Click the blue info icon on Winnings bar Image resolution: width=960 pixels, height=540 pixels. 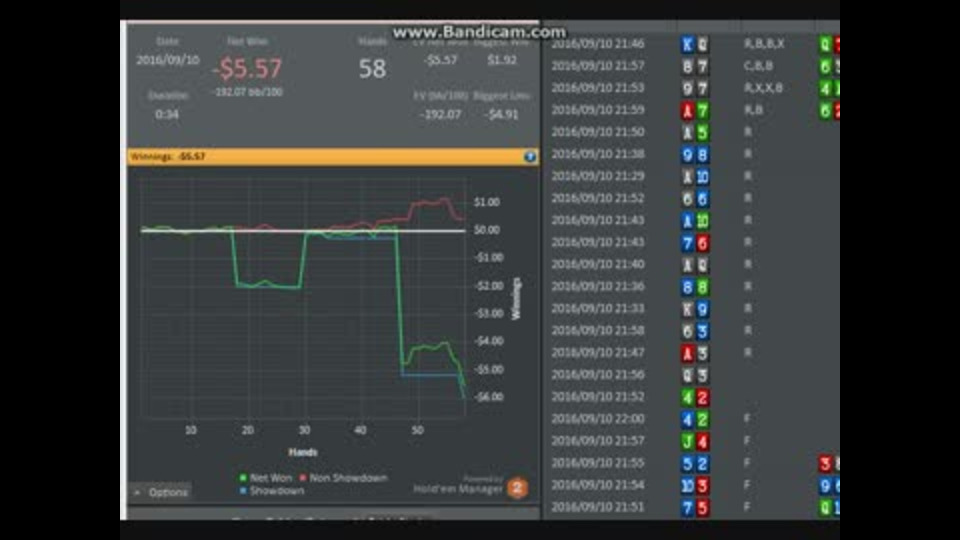[x=530, y=157]
